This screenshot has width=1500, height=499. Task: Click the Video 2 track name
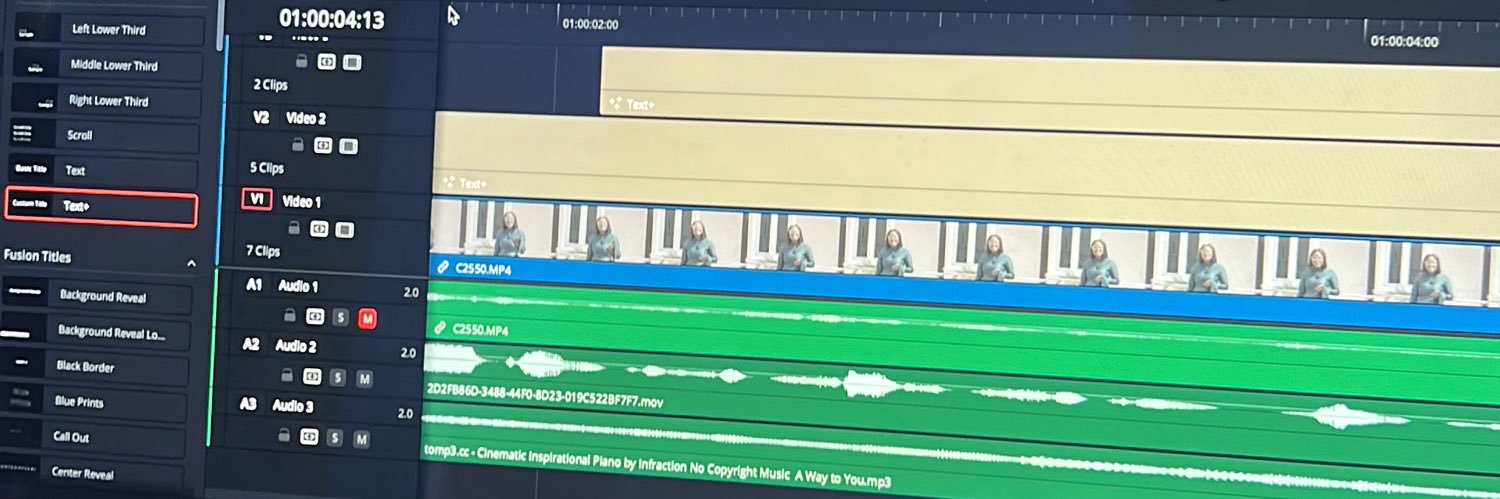coord(306,118)
